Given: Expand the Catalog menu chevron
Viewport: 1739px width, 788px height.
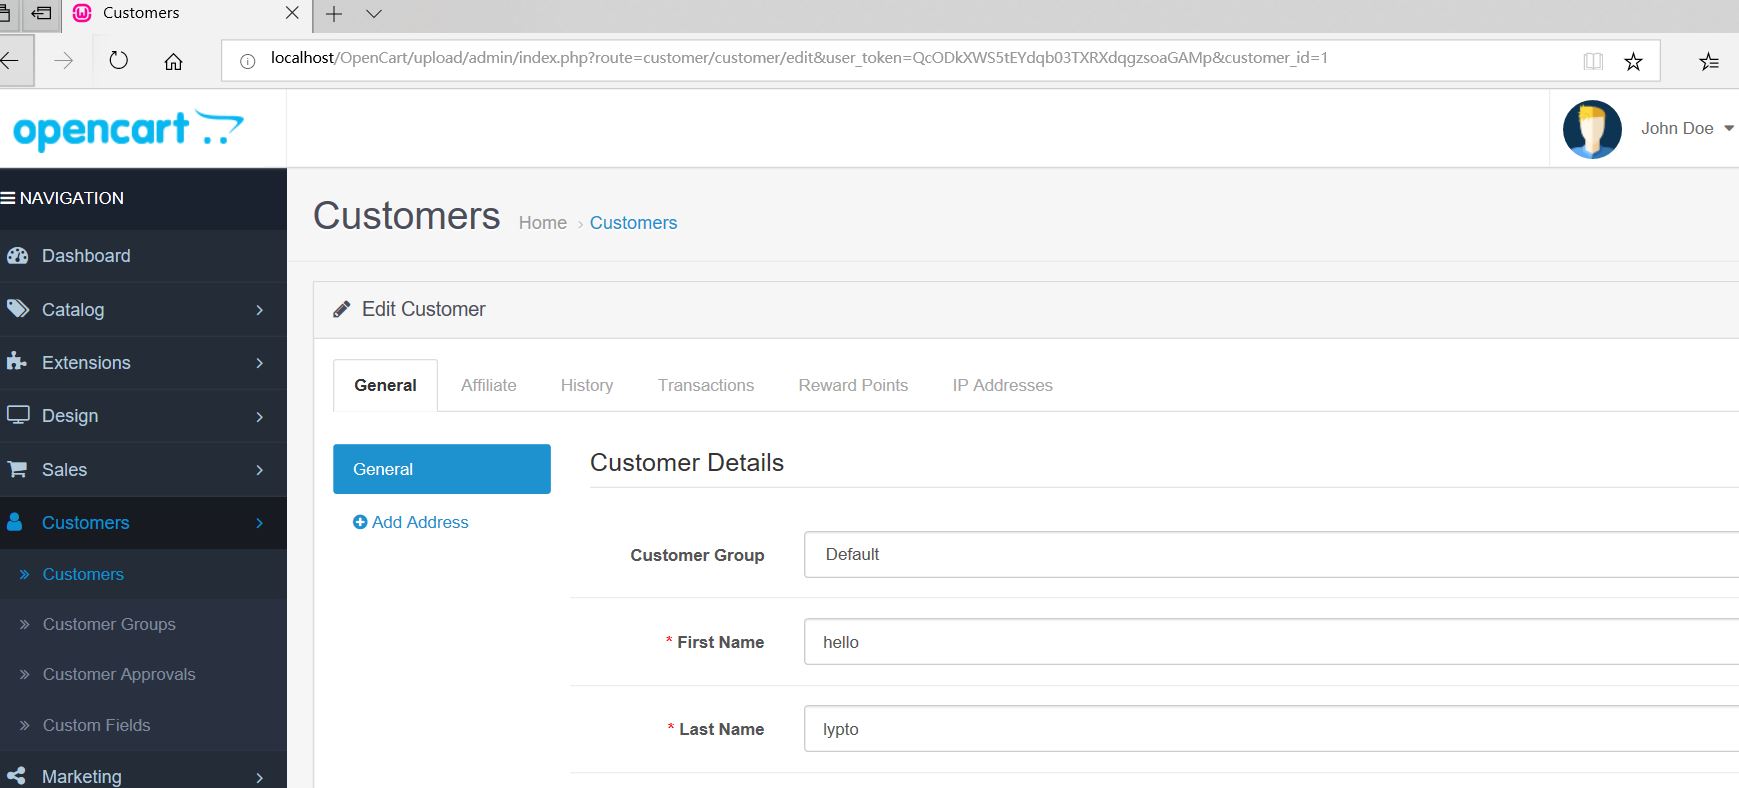Looking at the screenshot, I should tap(259, 310).
